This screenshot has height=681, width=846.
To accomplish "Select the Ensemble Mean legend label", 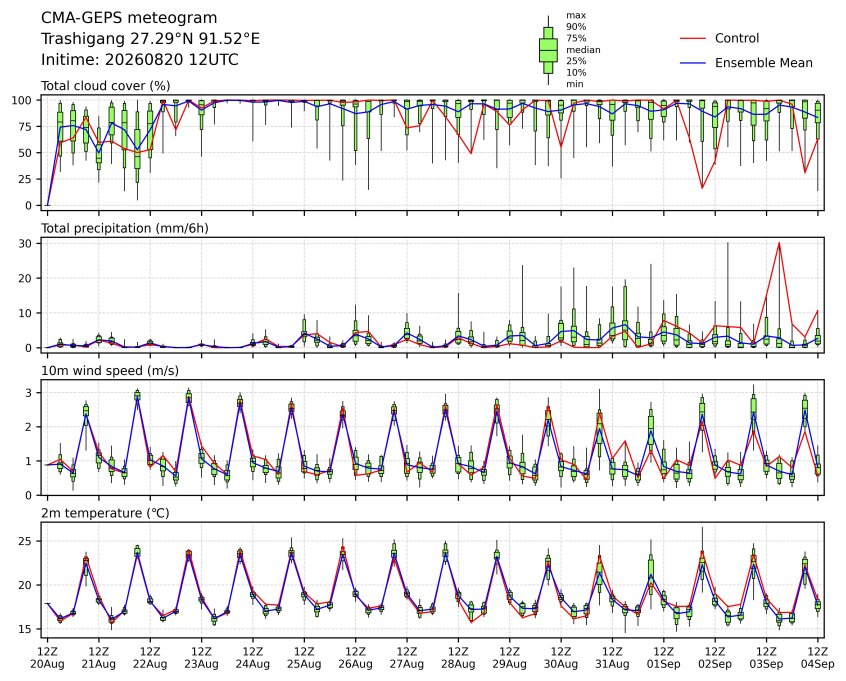I will pos(763,63).
